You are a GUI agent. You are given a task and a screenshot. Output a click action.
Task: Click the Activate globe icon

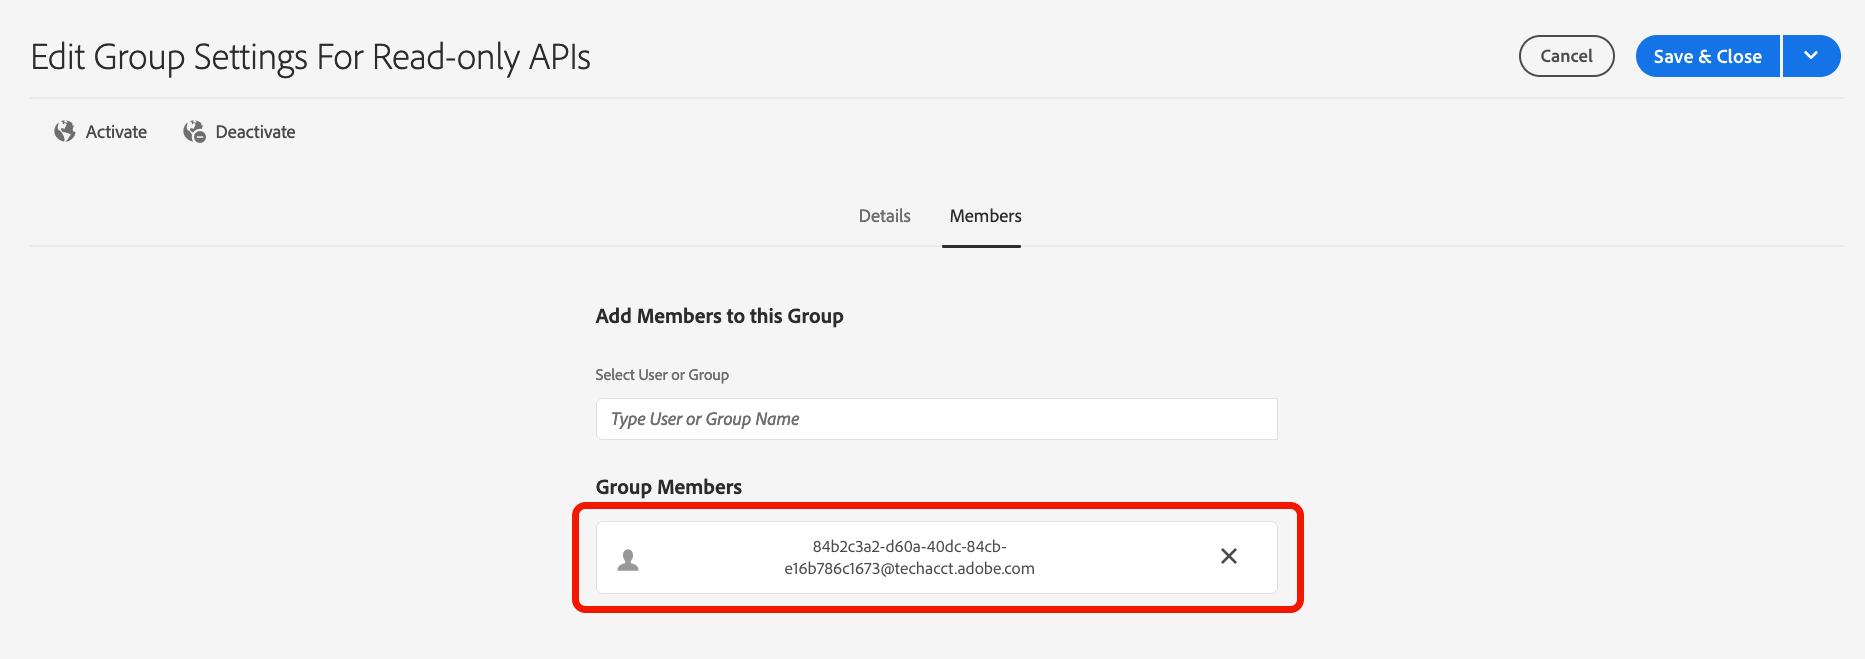click(65, 132)
